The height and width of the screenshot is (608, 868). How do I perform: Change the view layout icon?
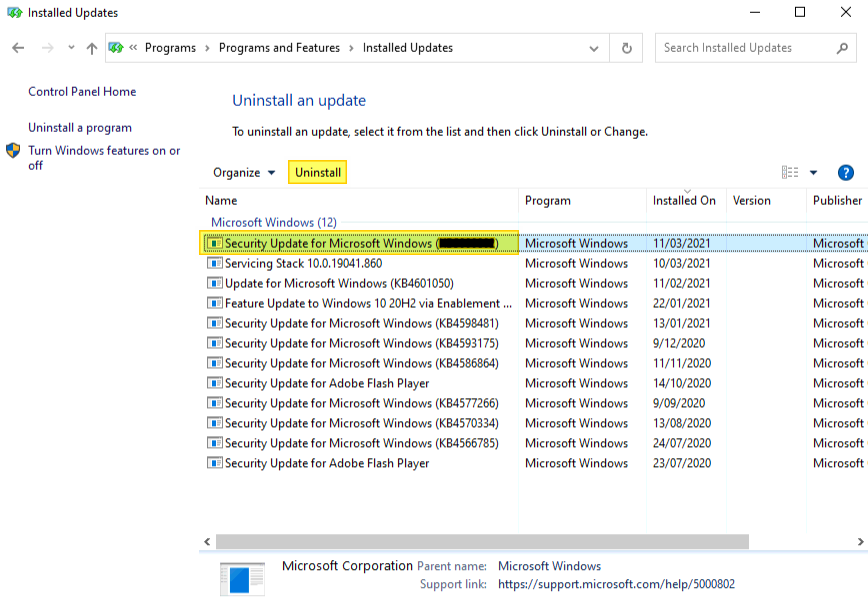click(x=790, y=172)
